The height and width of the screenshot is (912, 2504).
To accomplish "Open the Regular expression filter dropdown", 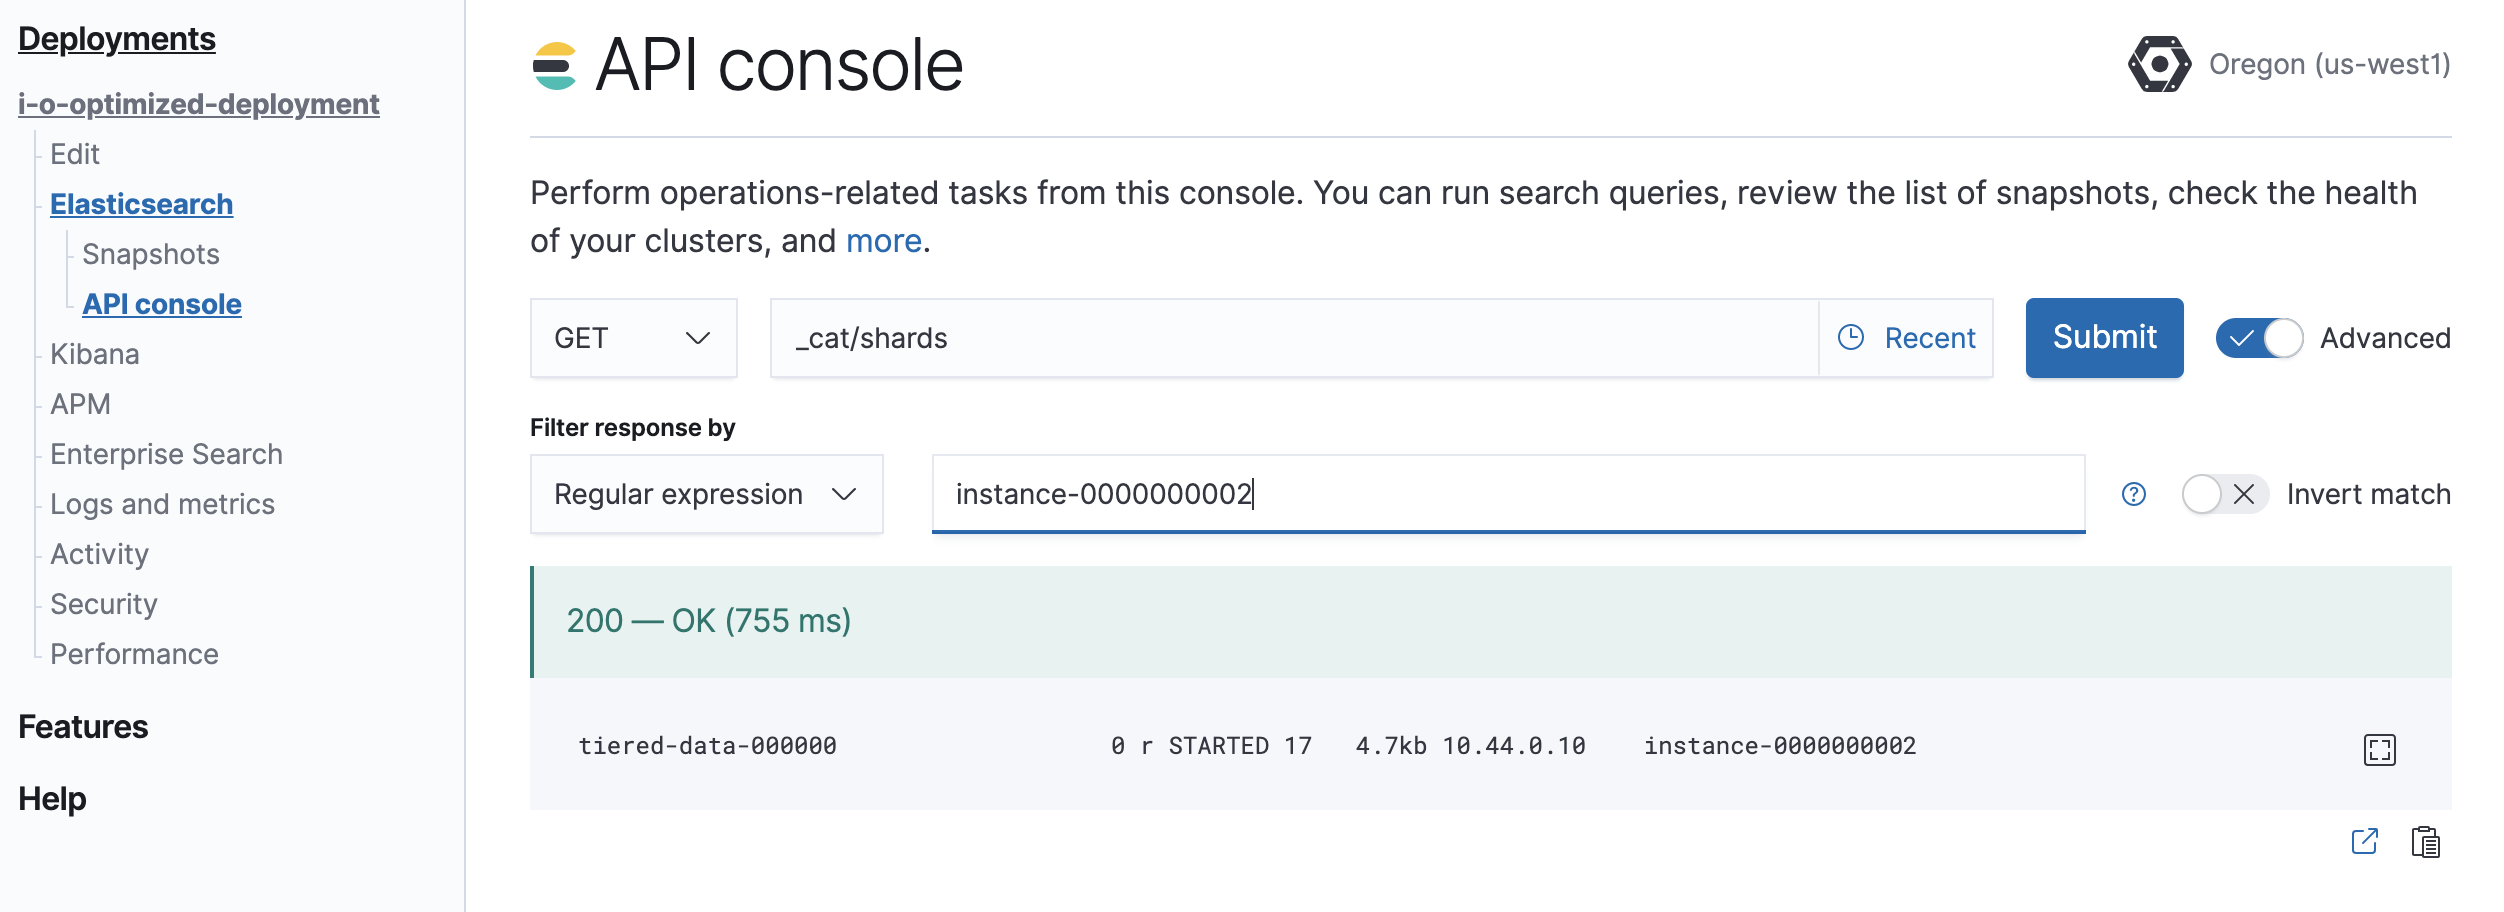I will (x=706, y=494).
